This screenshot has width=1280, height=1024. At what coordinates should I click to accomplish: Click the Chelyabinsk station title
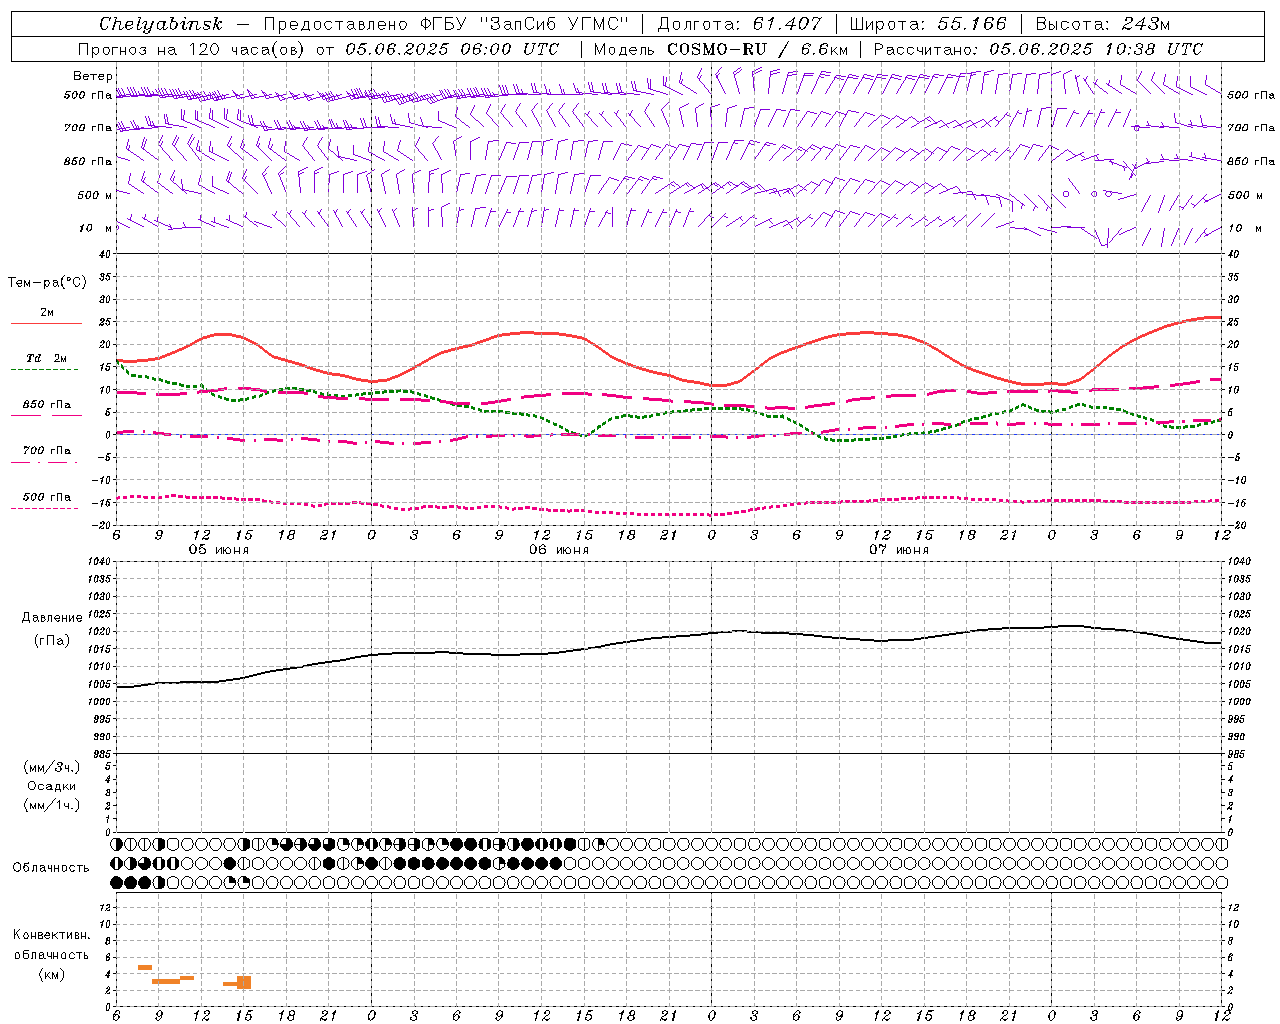coord(161,24)
